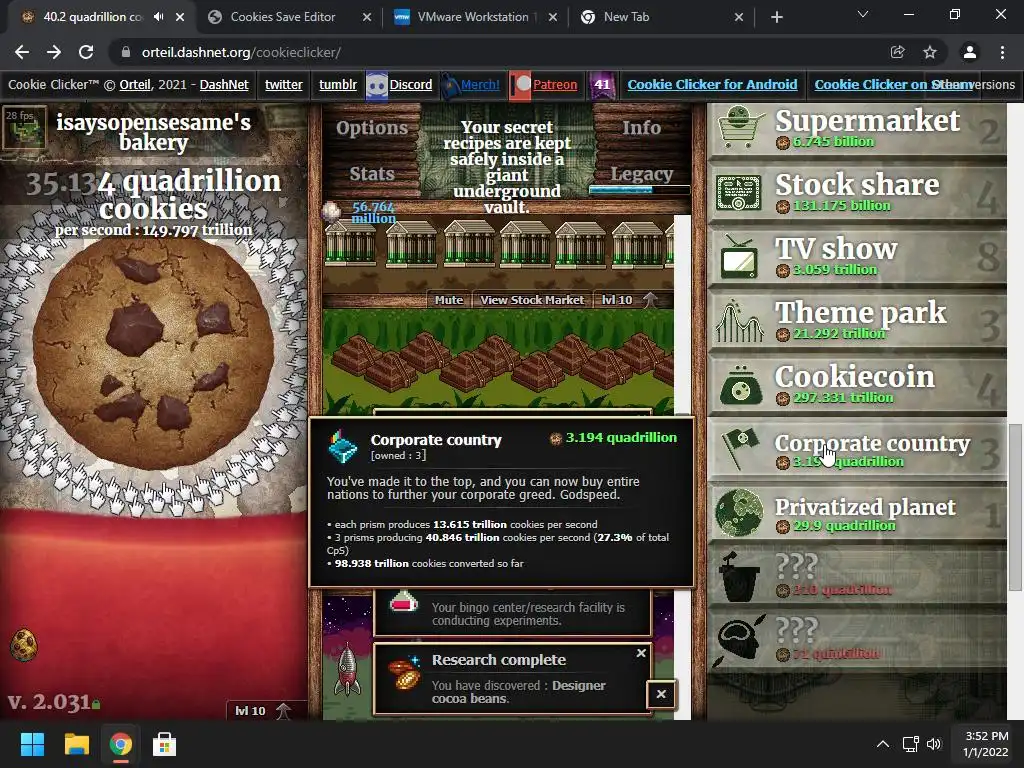The image size is (1024, 768).
Task: Mute audio on the Cookie Clicker tab
Action: click(x=159, y=17)
